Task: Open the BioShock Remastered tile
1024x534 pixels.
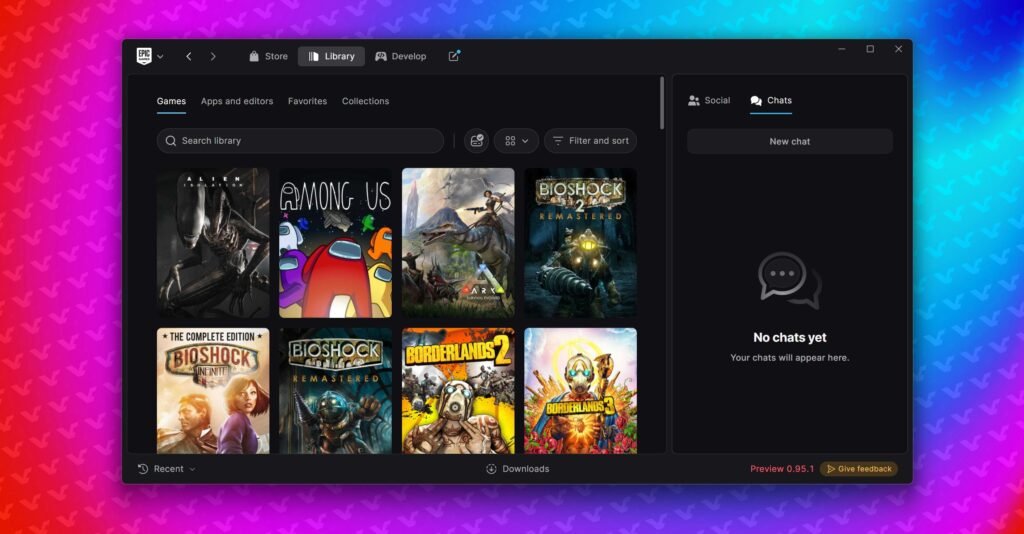Action: 336,390
